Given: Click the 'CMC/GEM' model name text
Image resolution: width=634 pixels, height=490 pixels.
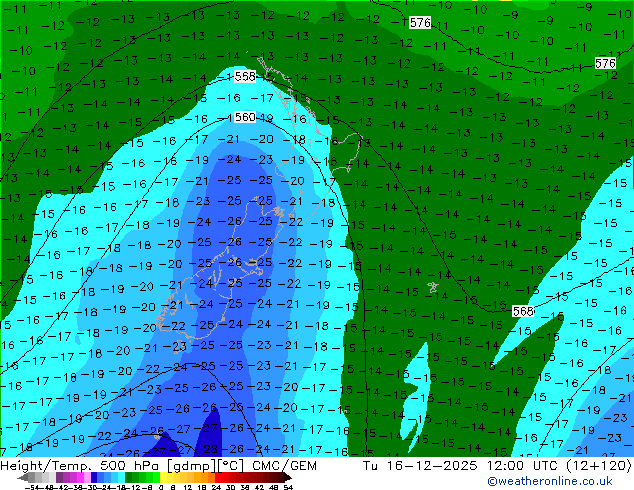Looking at the screenshot, I should [284, 466].
